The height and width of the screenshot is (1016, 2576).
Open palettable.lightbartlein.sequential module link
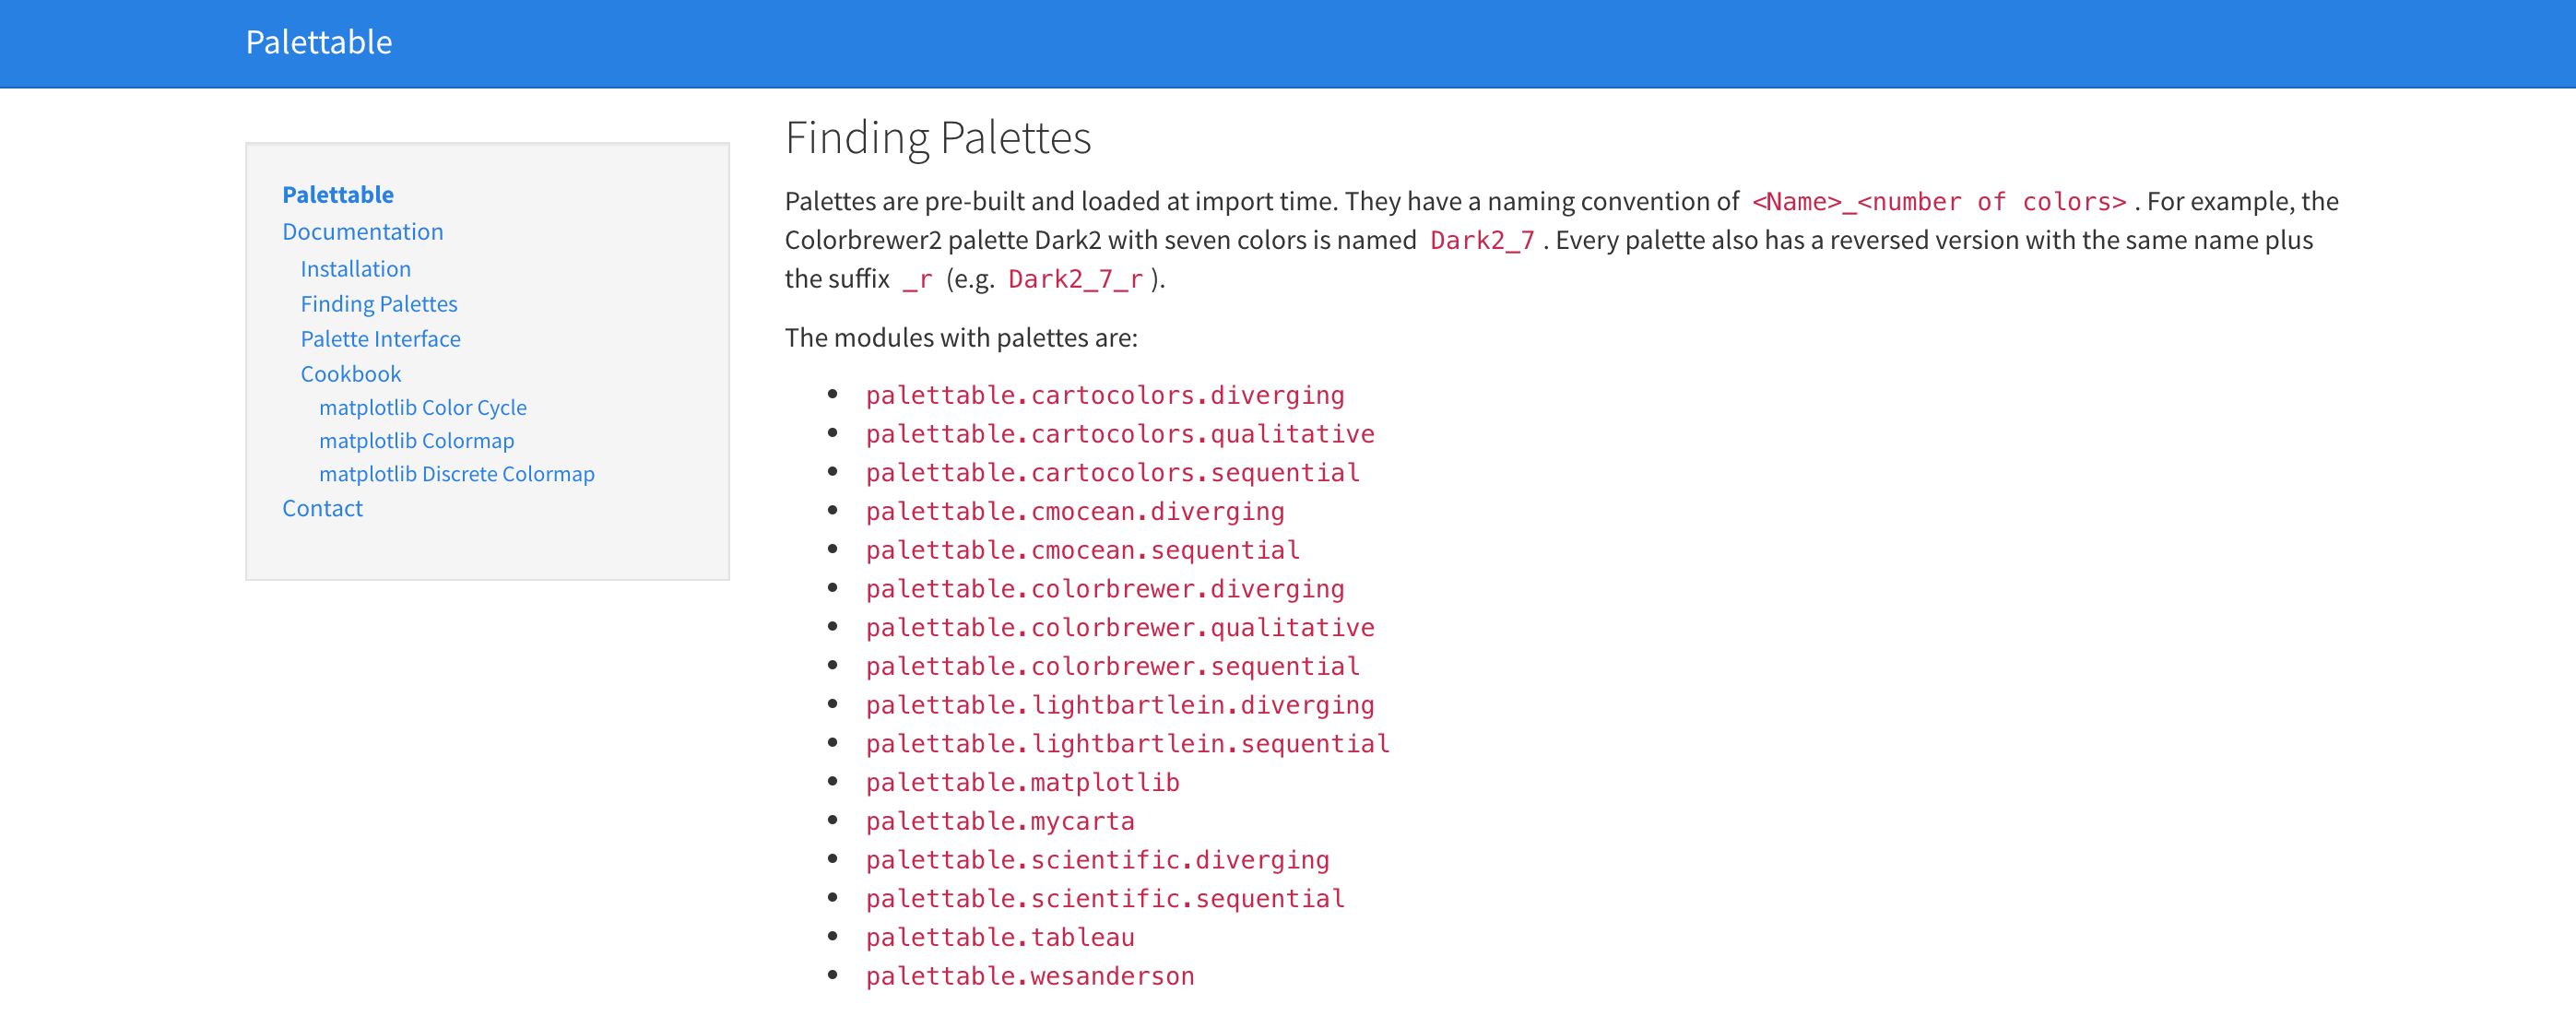[x=1127, y=743]
